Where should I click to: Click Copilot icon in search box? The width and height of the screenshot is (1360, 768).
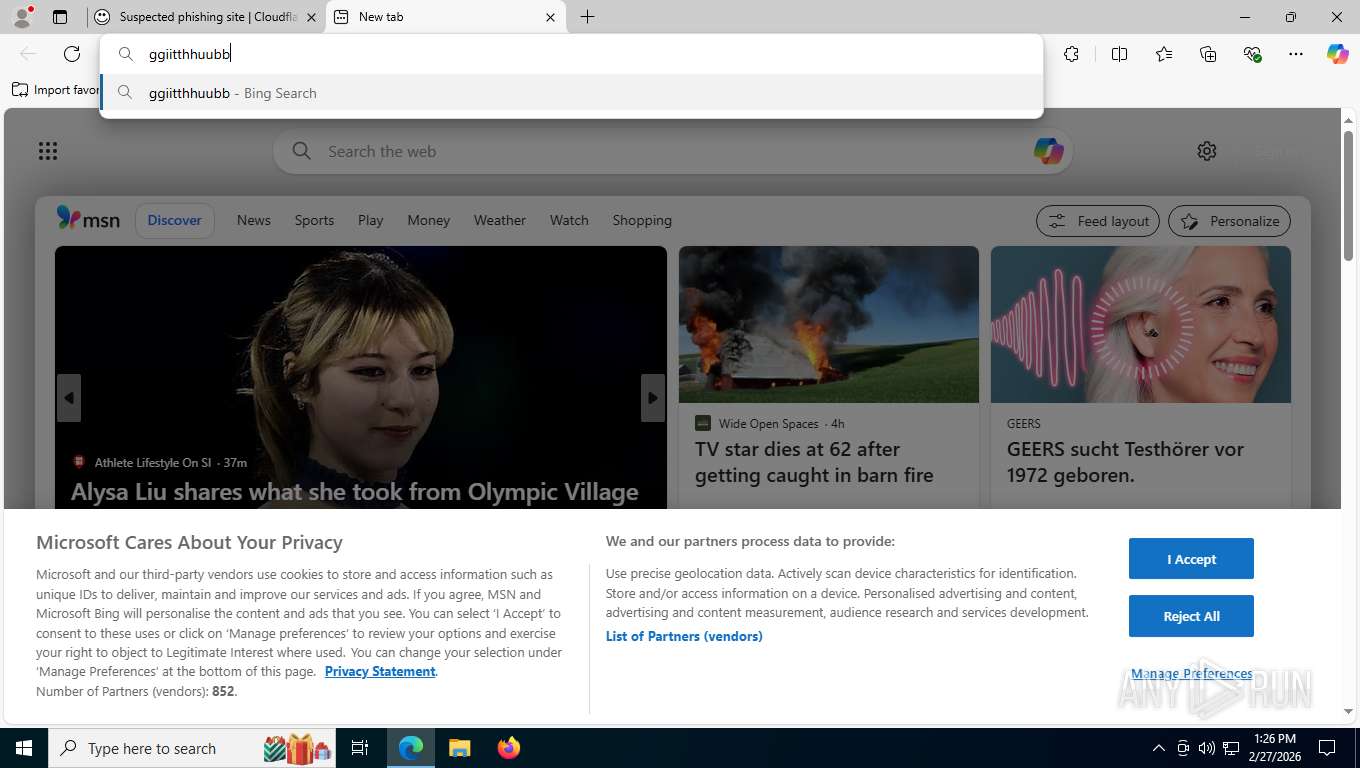(x=1048, y=151)
